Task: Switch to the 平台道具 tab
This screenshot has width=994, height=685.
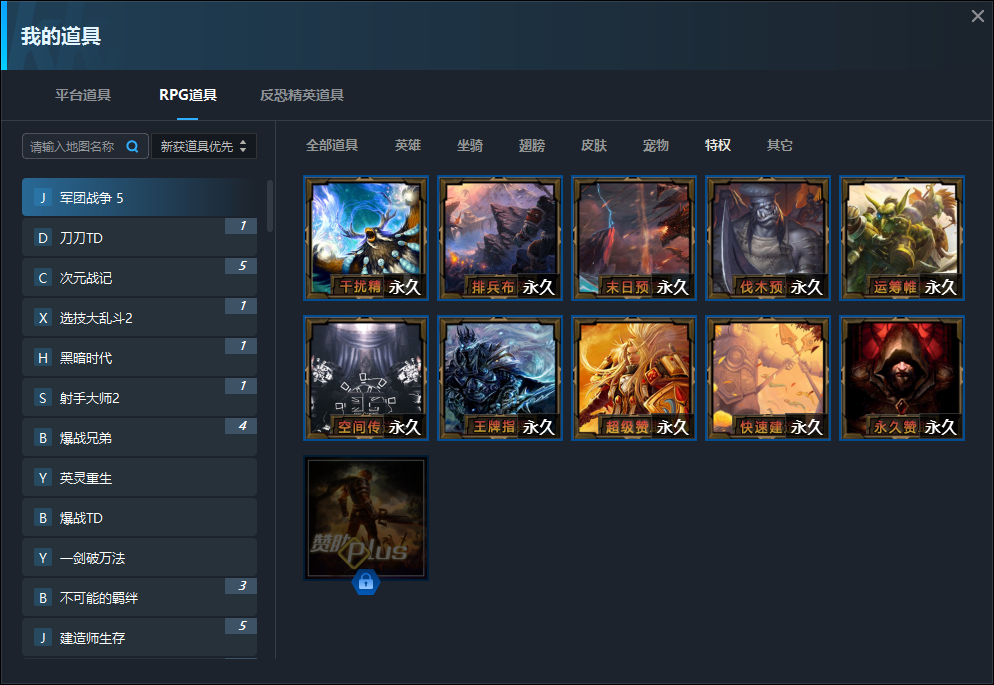Action: tap(83, 95)
